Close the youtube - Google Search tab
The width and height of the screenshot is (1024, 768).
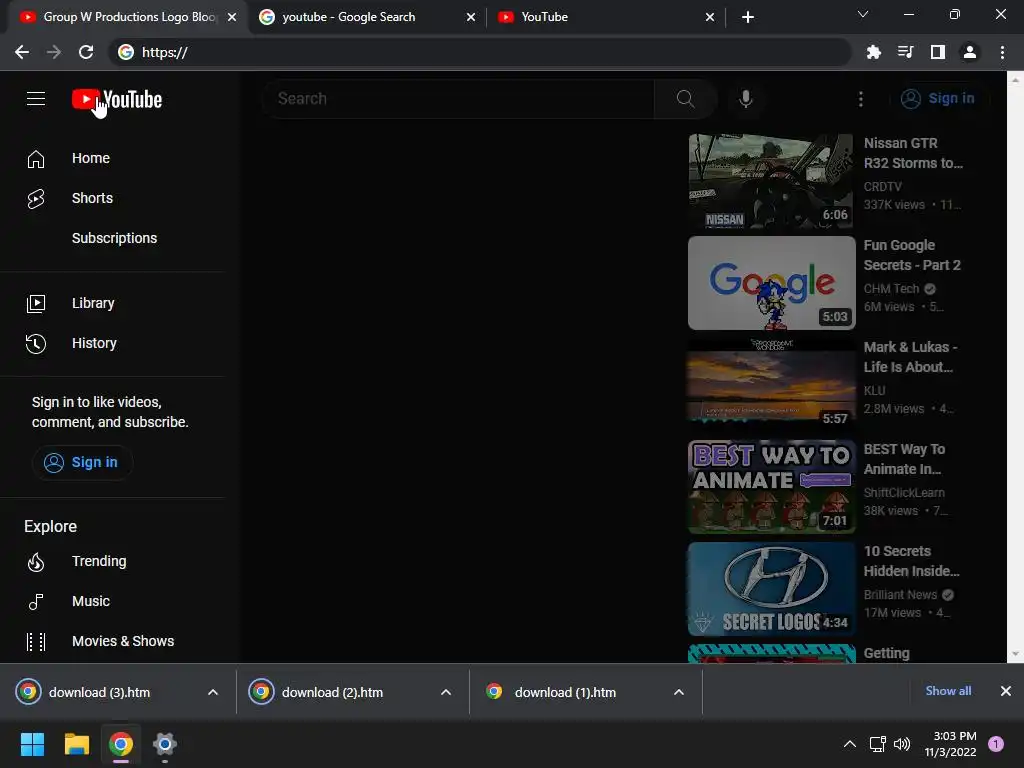click(x=471, y=17)
